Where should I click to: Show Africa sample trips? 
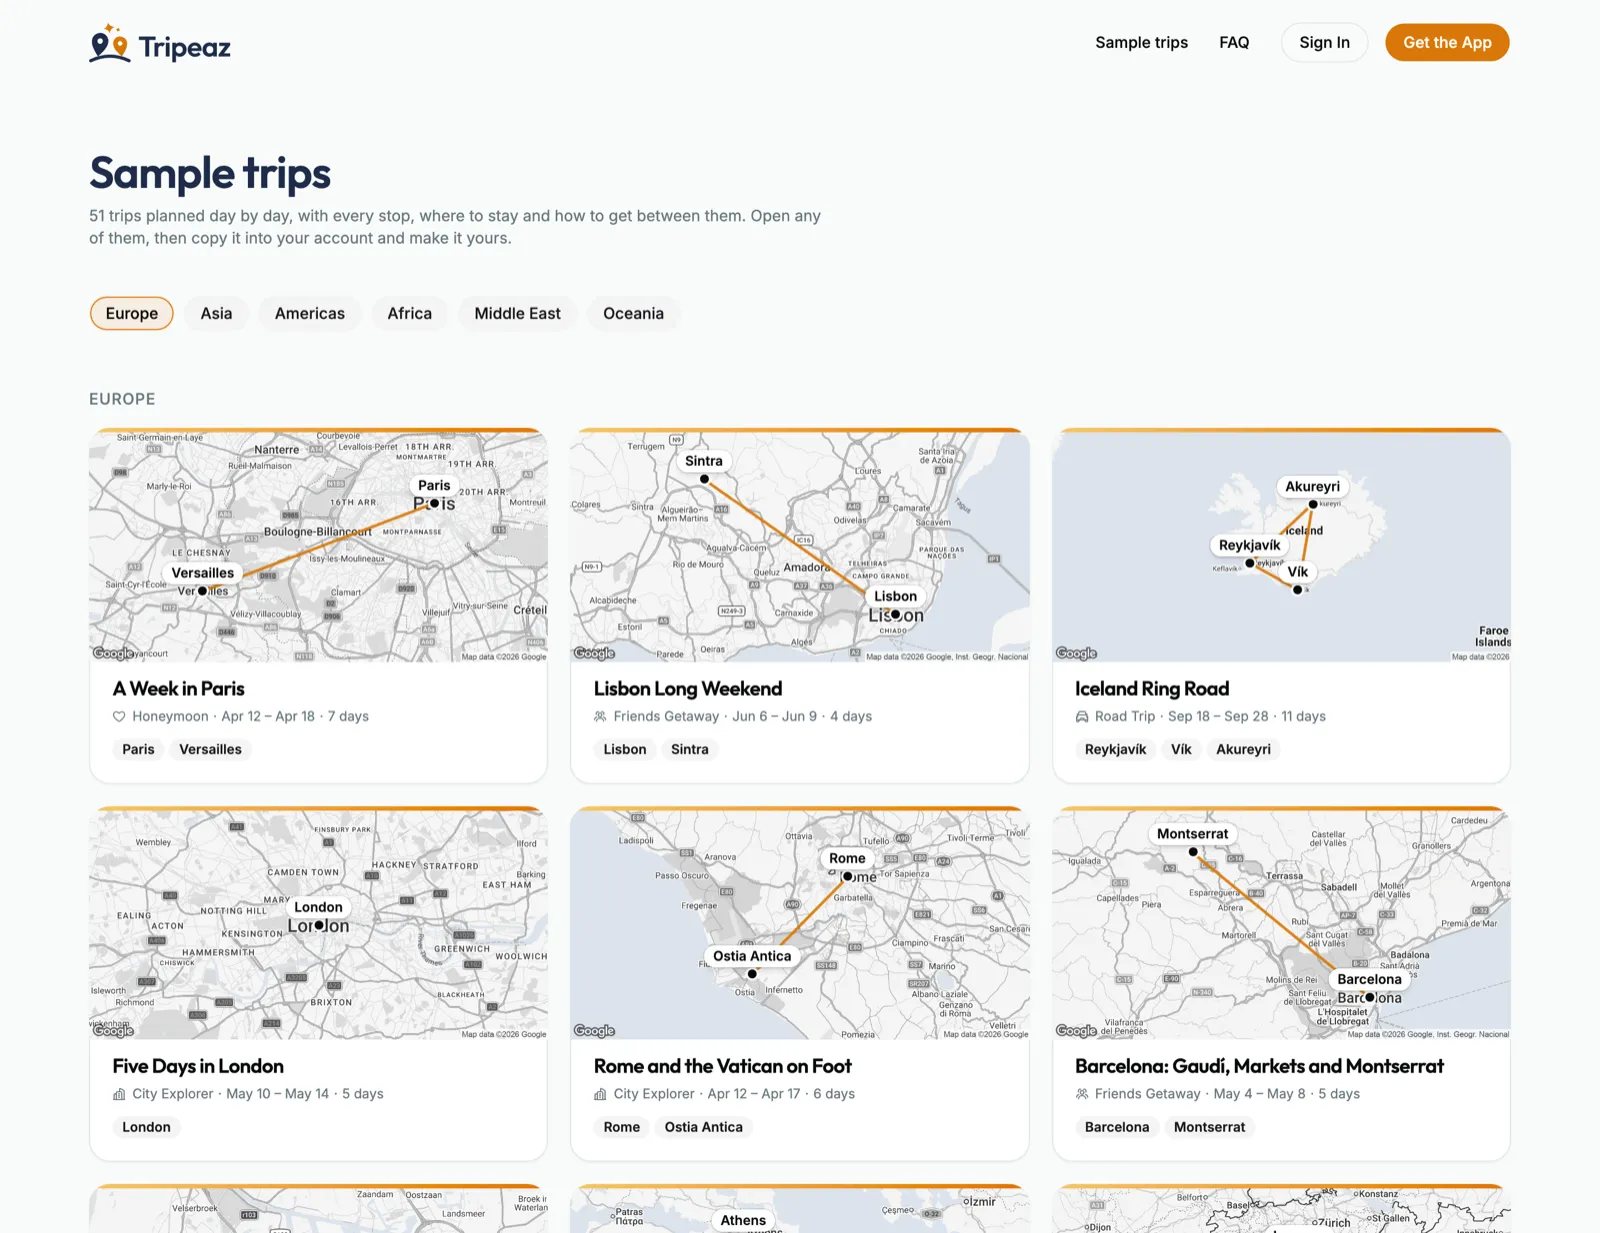click(x=410, y=314)
